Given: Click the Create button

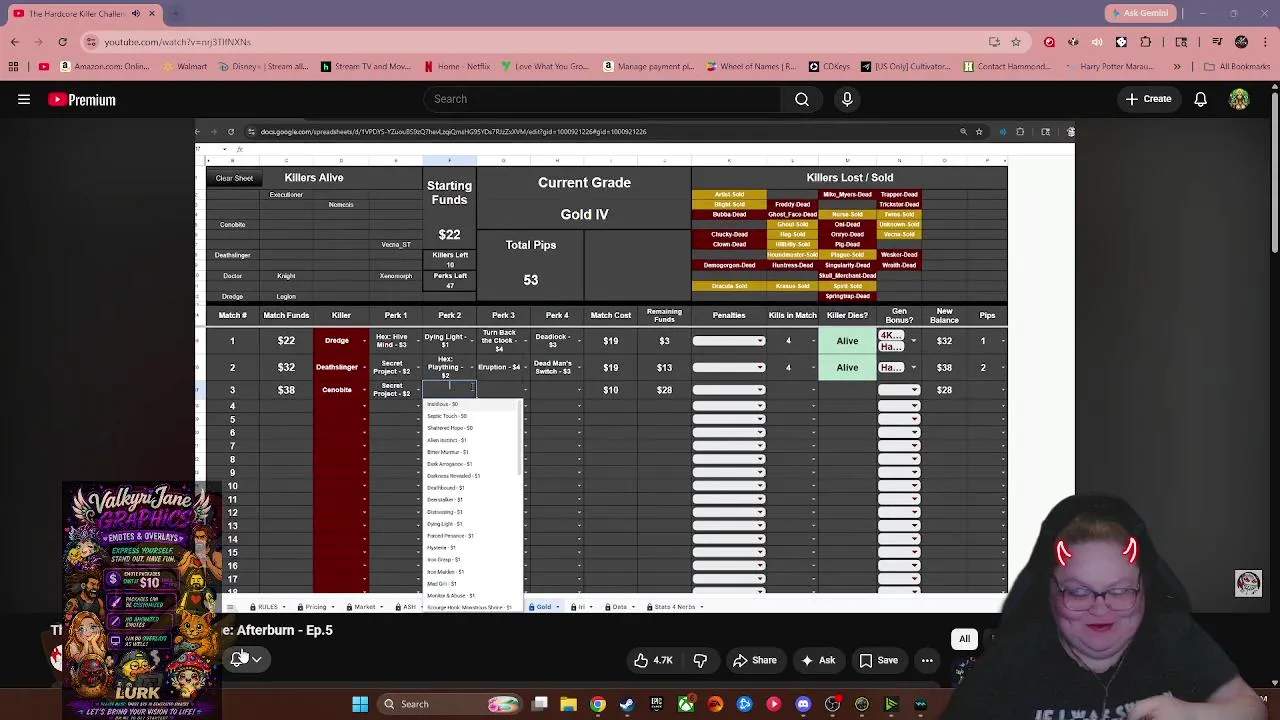Looking at the screenshot, I should [x=1147, y=99].
